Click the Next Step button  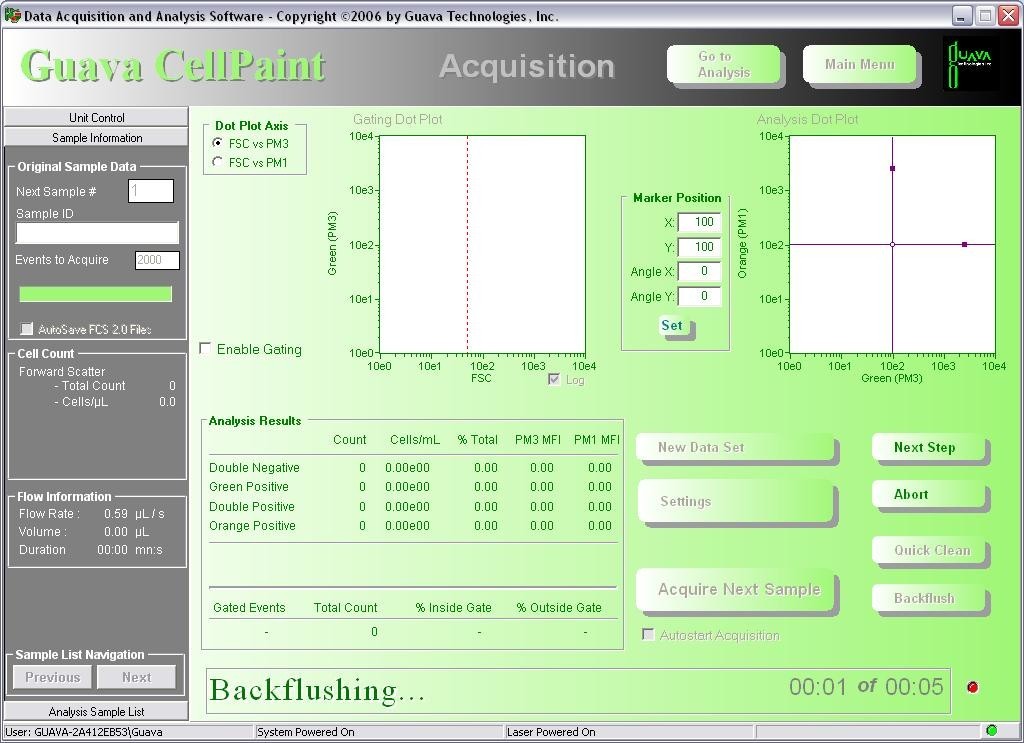point(929,447)
